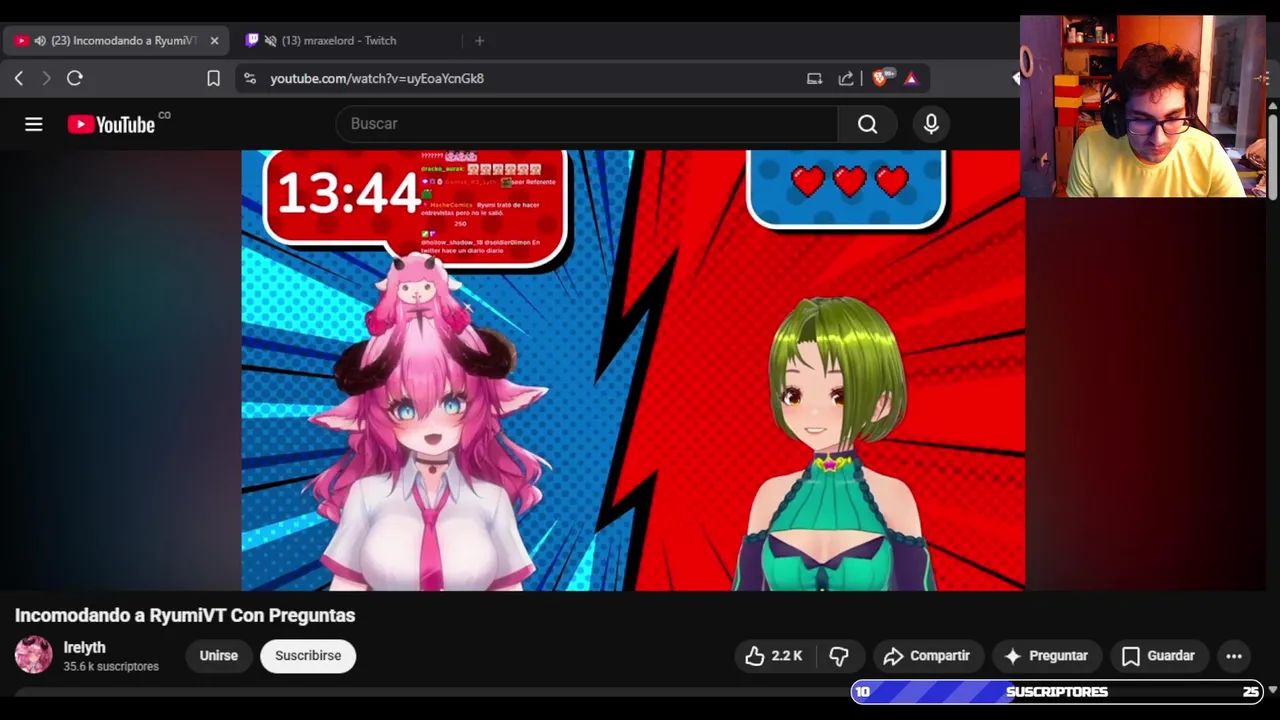Click the video player area
Viewport: 1280px width, 720px height.
click(633, 370)
